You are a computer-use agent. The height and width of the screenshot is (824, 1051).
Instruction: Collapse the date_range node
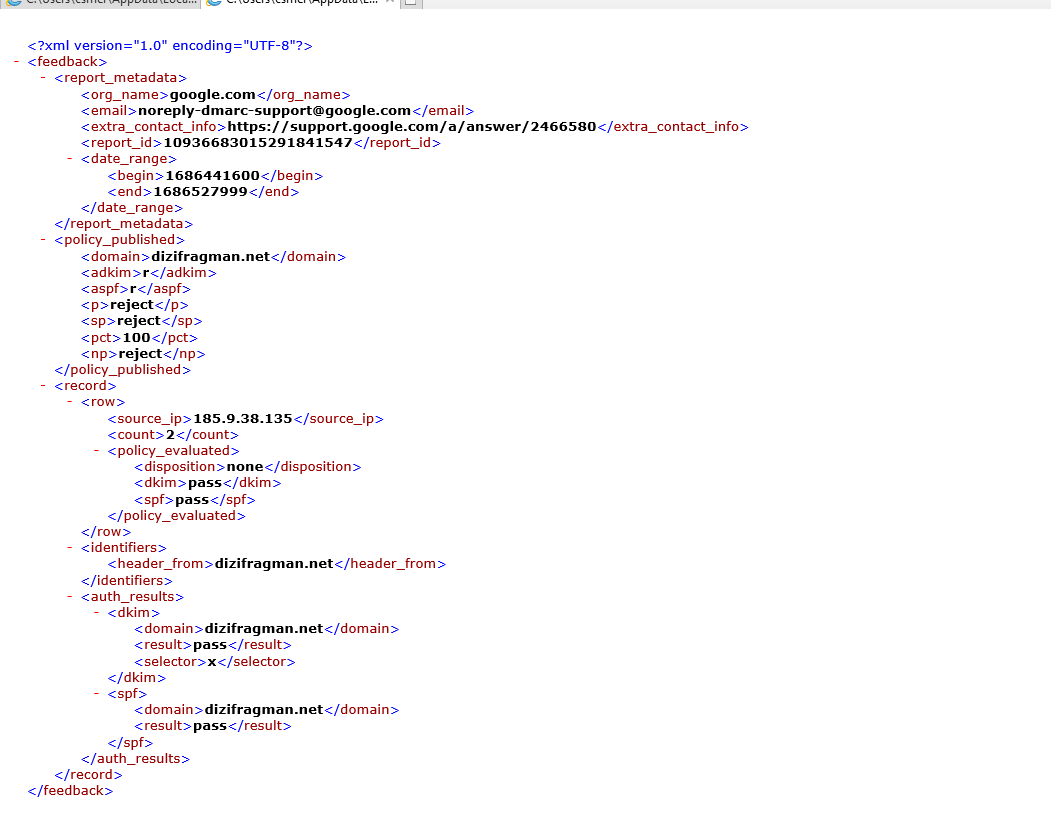[x=70, y=159]
